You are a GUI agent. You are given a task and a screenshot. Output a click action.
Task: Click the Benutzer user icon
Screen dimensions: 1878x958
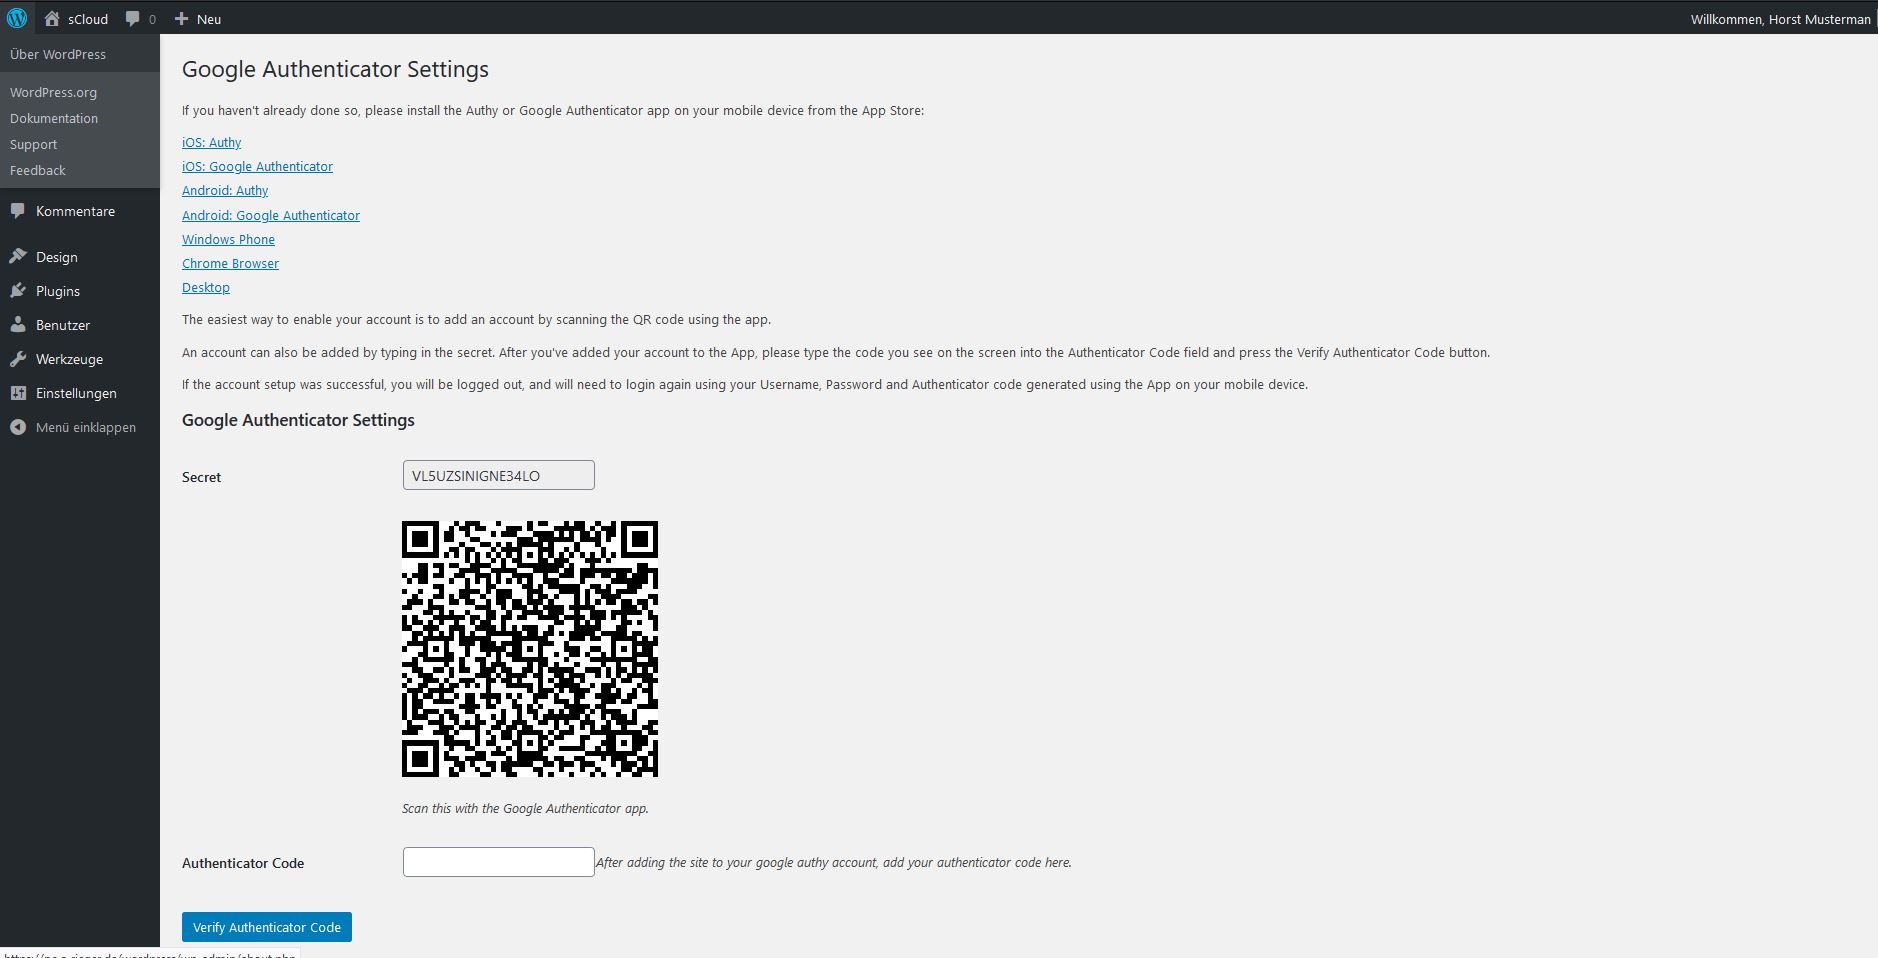coord(18,325)
